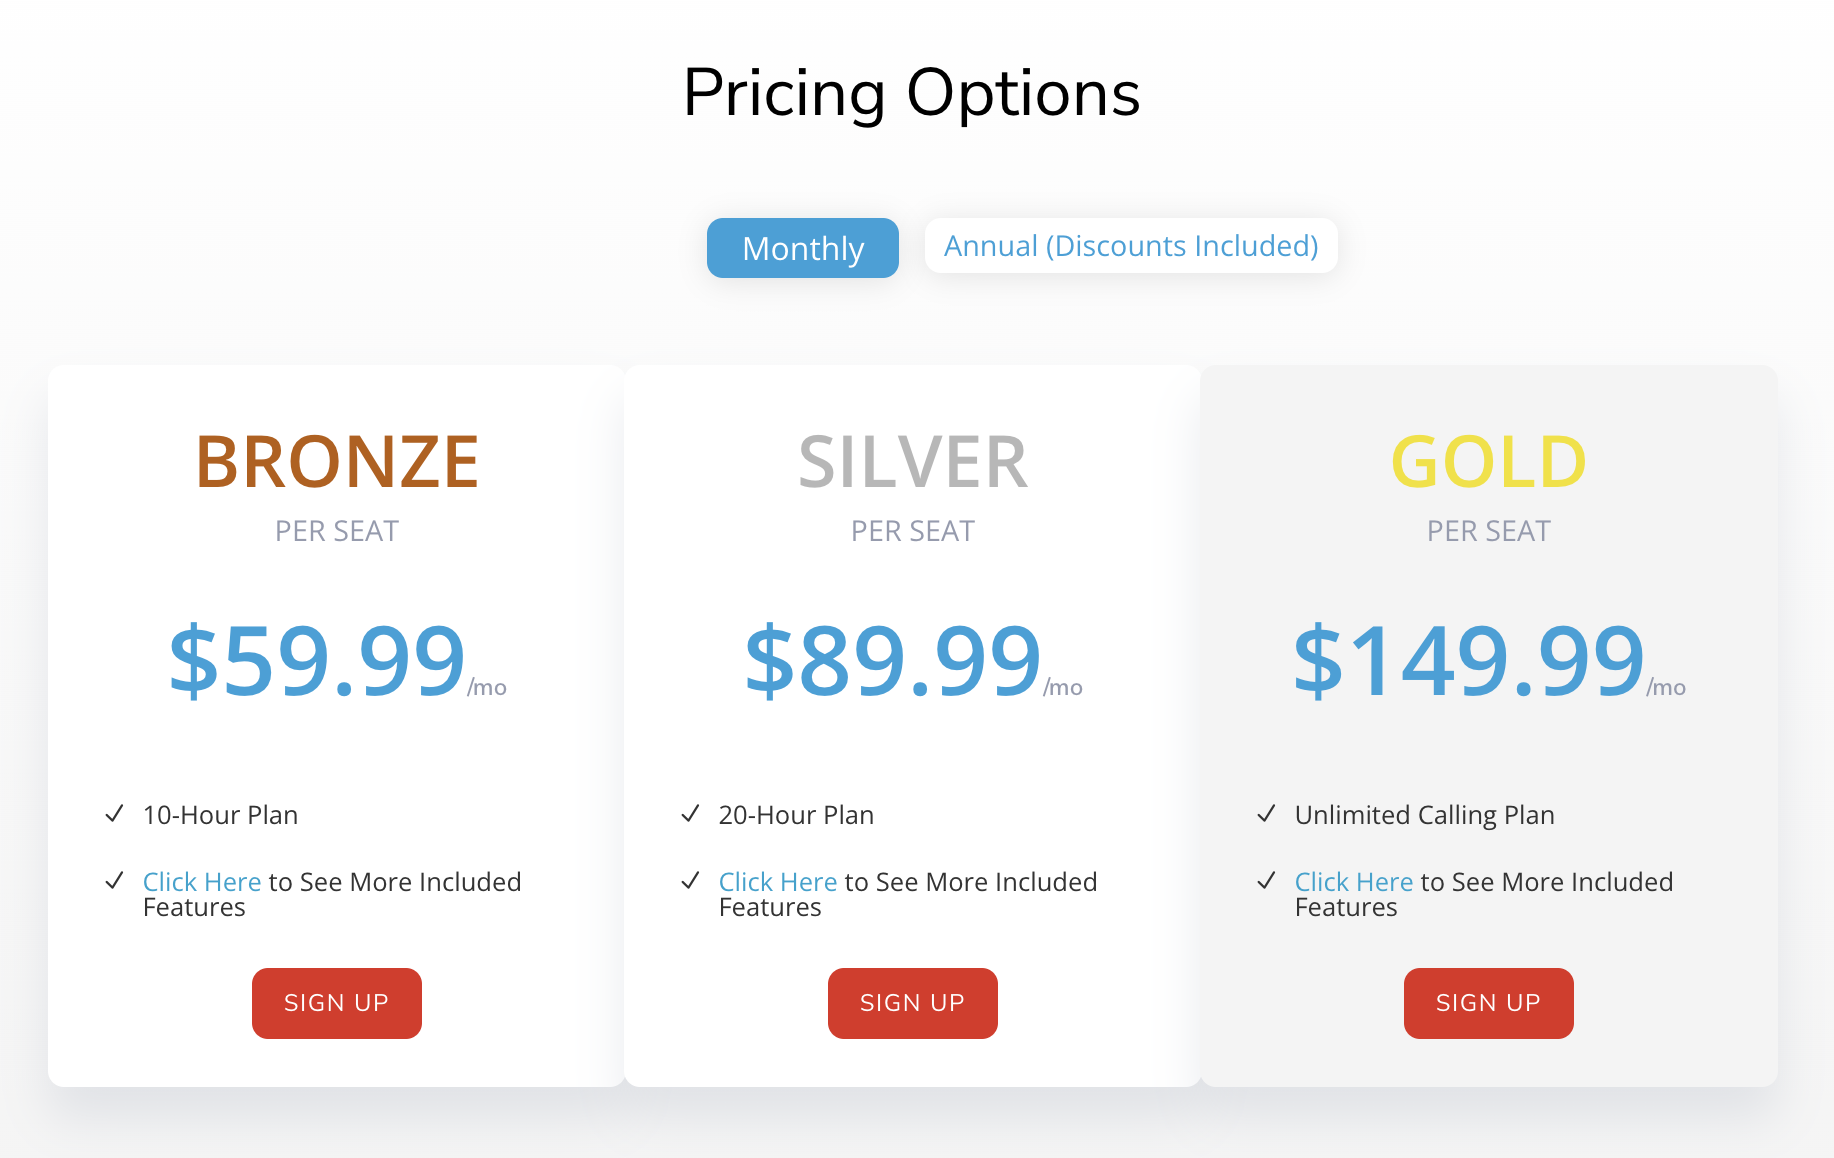The height and width of the screenshot is (1158, 1834).
Task: Click checkmark beside Unlimited Calling Plan
Action: coord(1266,814)
